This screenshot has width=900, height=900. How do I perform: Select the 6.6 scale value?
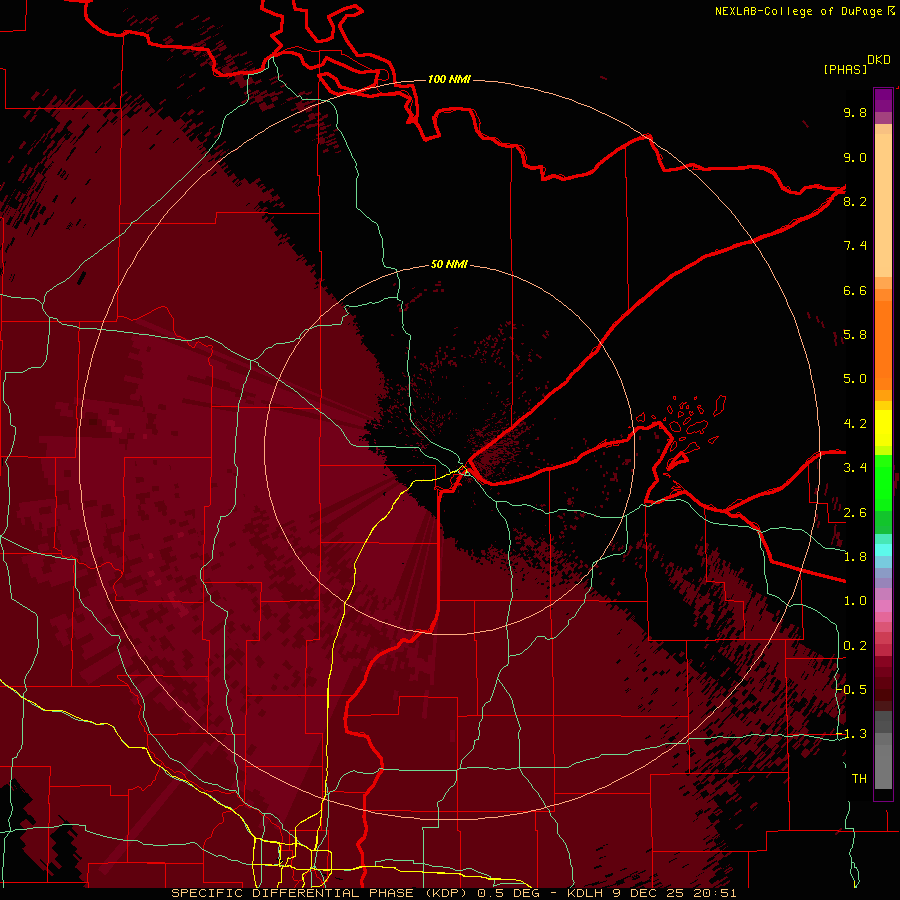click(855, 290)
